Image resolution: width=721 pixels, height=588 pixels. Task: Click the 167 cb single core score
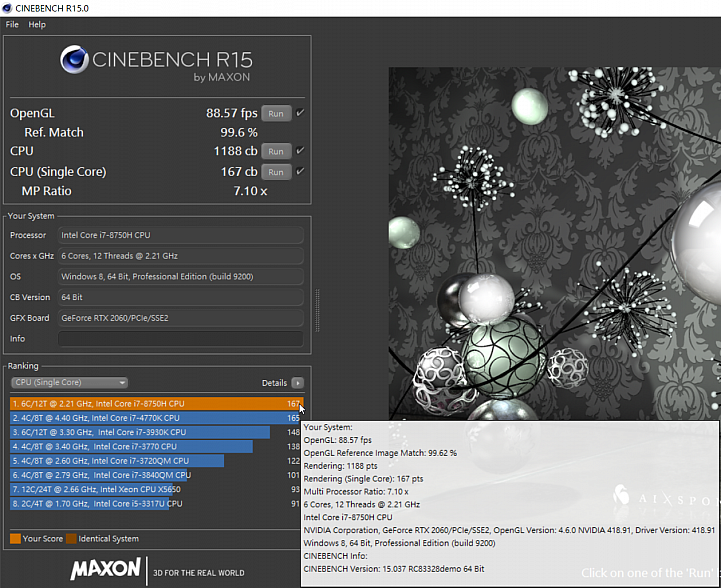coord(239,171)
